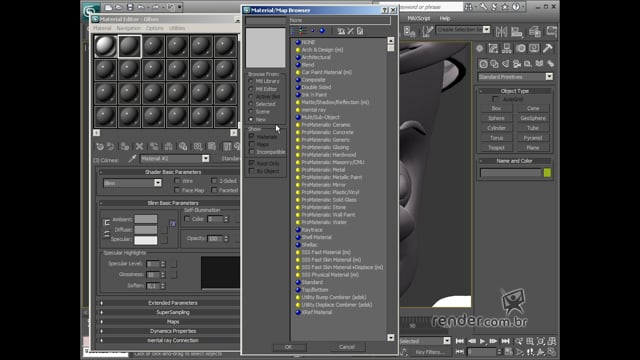The height and width of the screenshot is (360, 640).
Task: Open Material menu in Material Editor
Action: (x=102, y=28)
